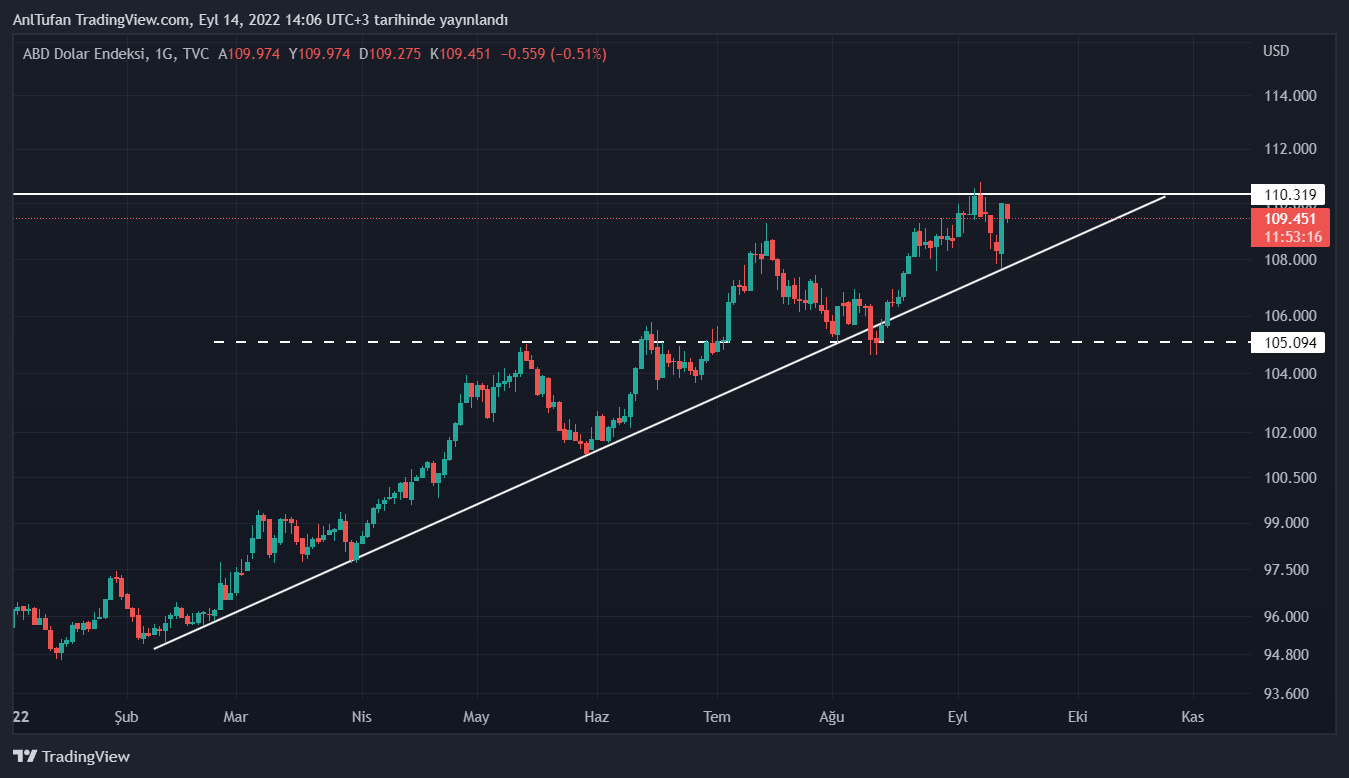Click the 104.000 price axis label
Image resolution: width=1349 pixels, height=778 pixels.
pos(1290,374)
